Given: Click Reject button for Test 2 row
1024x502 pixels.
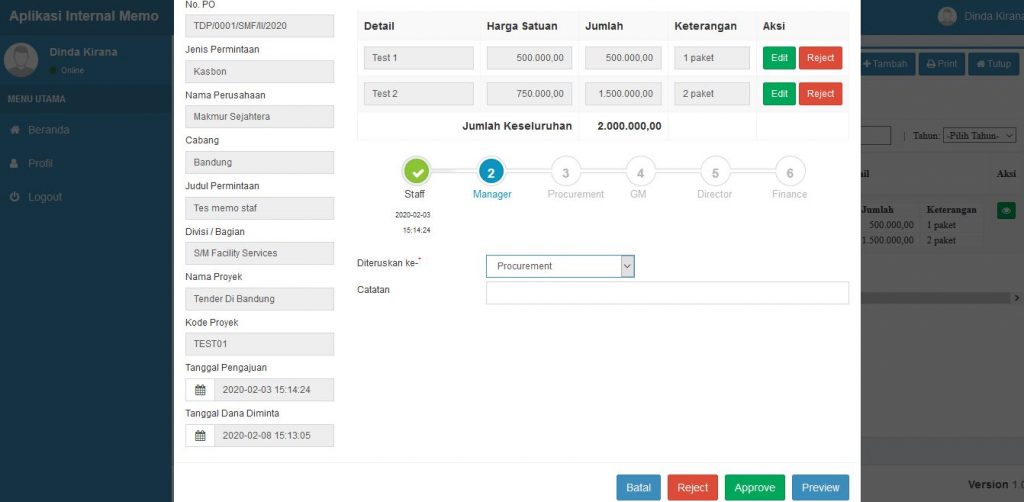Looking at the screenshot, I should tap(820, 94).
